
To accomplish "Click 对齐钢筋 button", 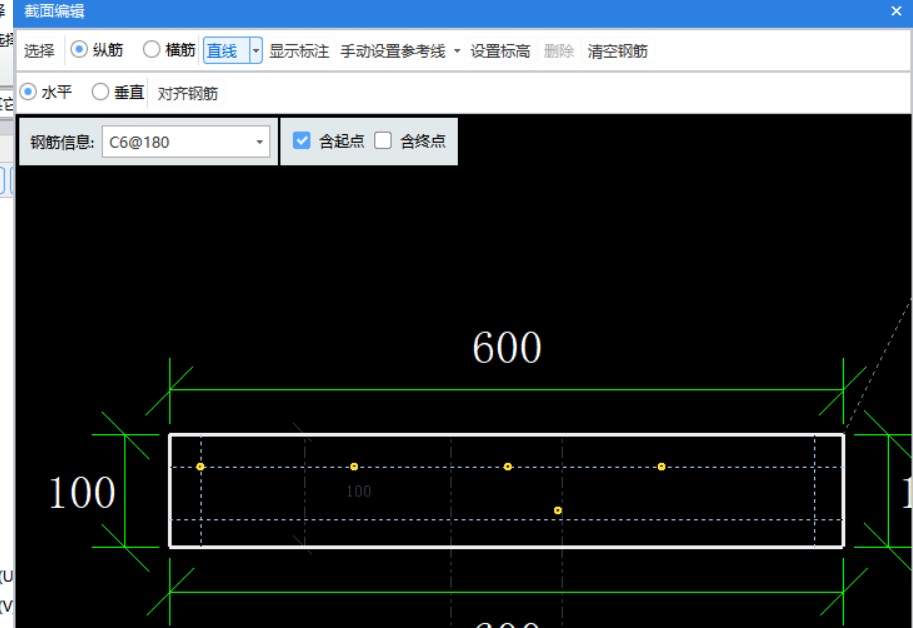I will click(187, 93).
